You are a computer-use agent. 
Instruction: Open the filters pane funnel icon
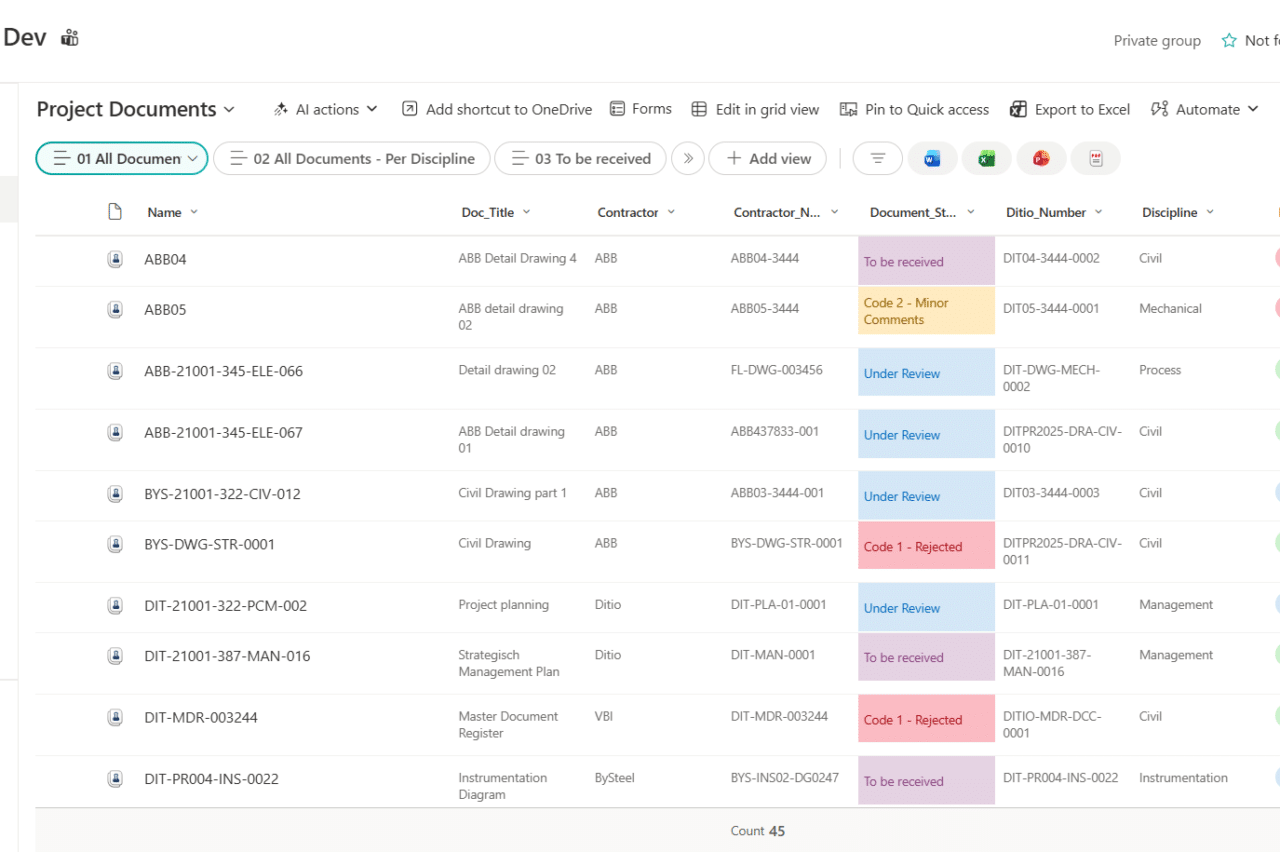pos(877,158)
